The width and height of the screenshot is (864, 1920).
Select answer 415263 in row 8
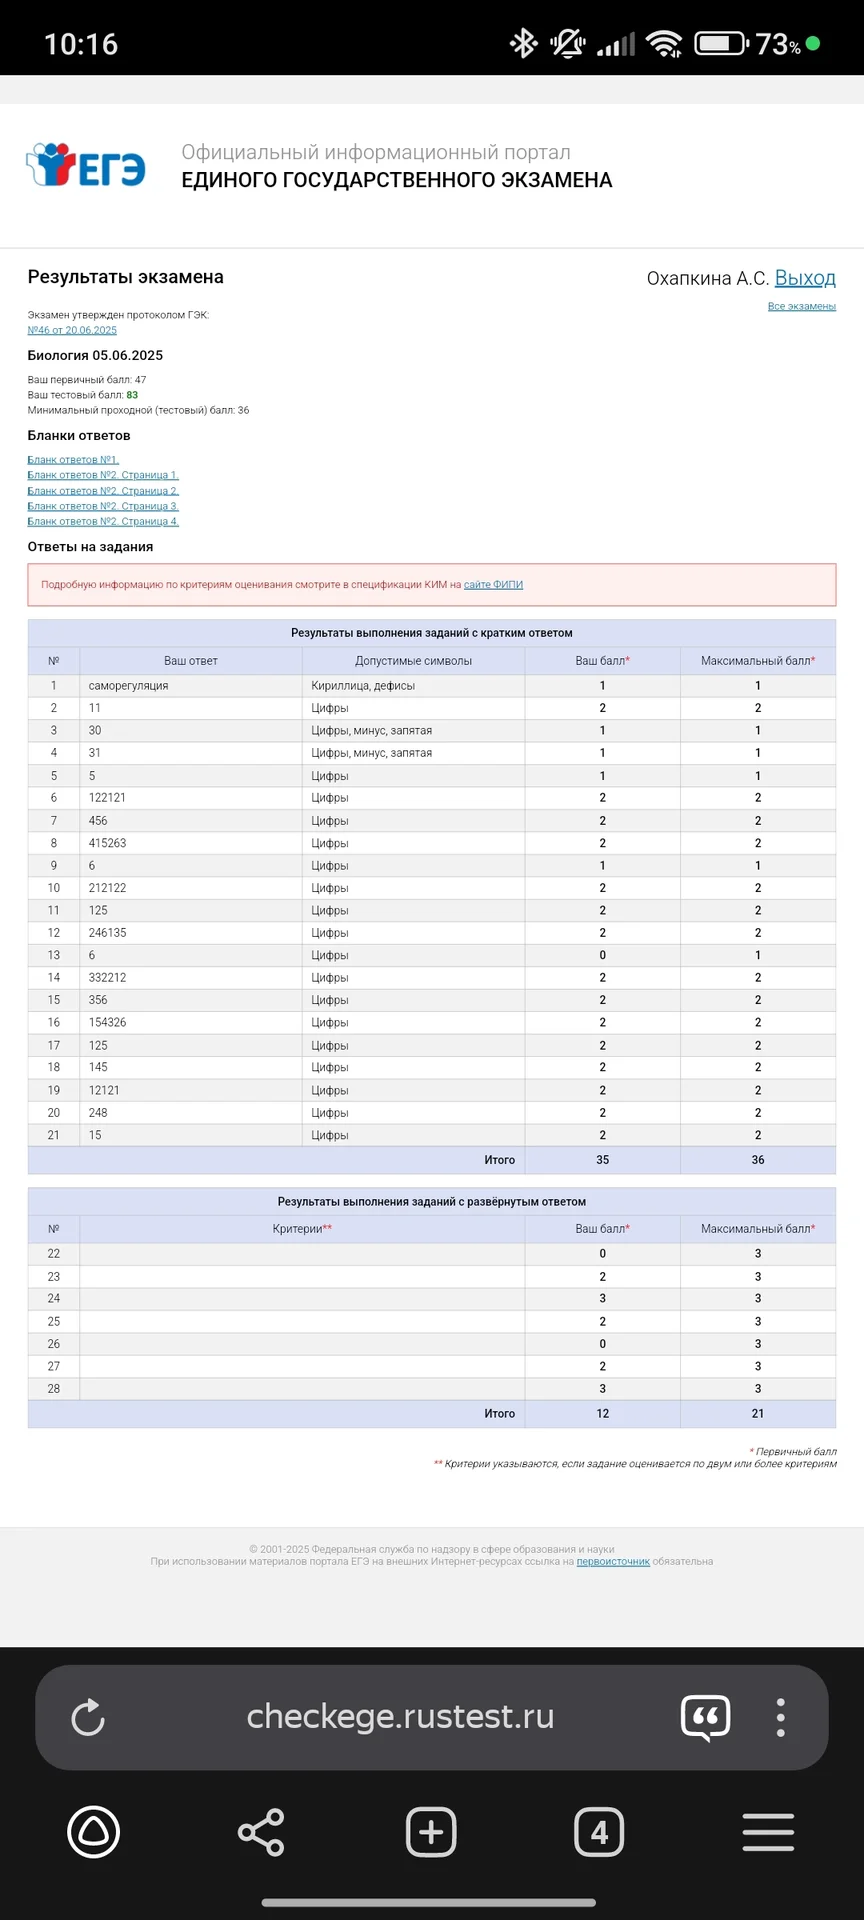click(x=107, y=843)
